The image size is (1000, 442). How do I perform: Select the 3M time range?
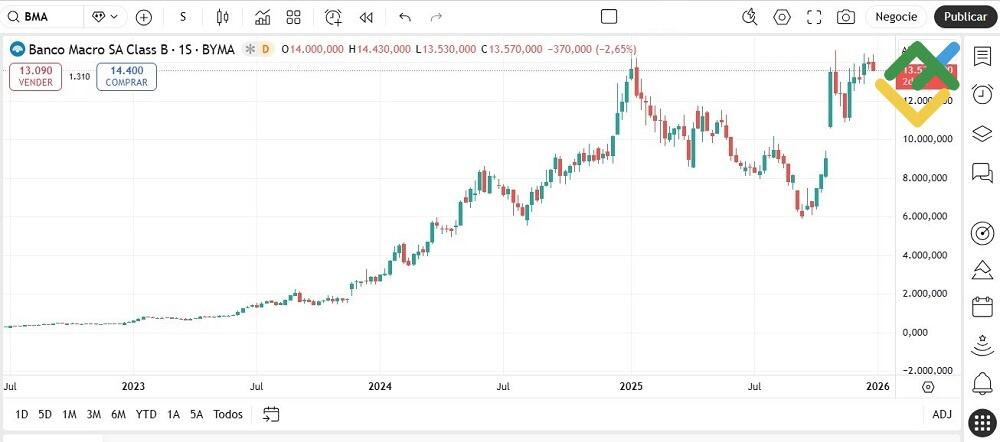pos(94,415)
